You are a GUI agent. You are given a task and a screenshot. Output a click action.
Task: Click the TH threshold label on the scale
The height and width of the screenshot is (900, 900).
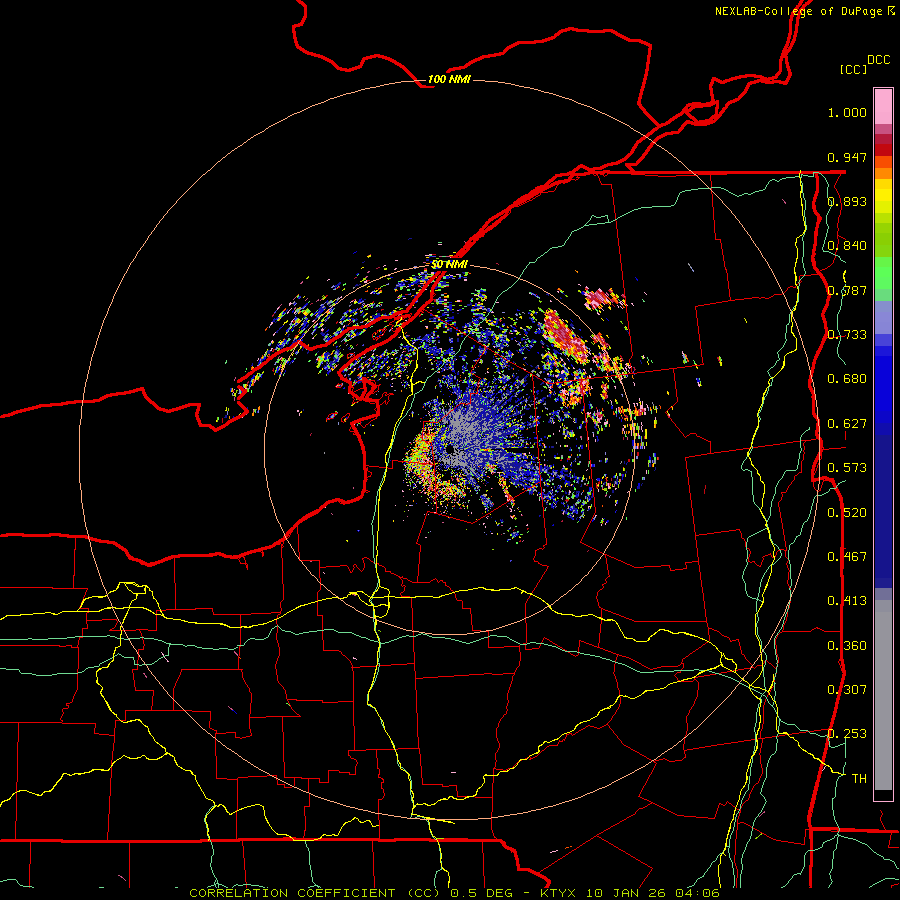pyautogui.click(x=859, y=779)
